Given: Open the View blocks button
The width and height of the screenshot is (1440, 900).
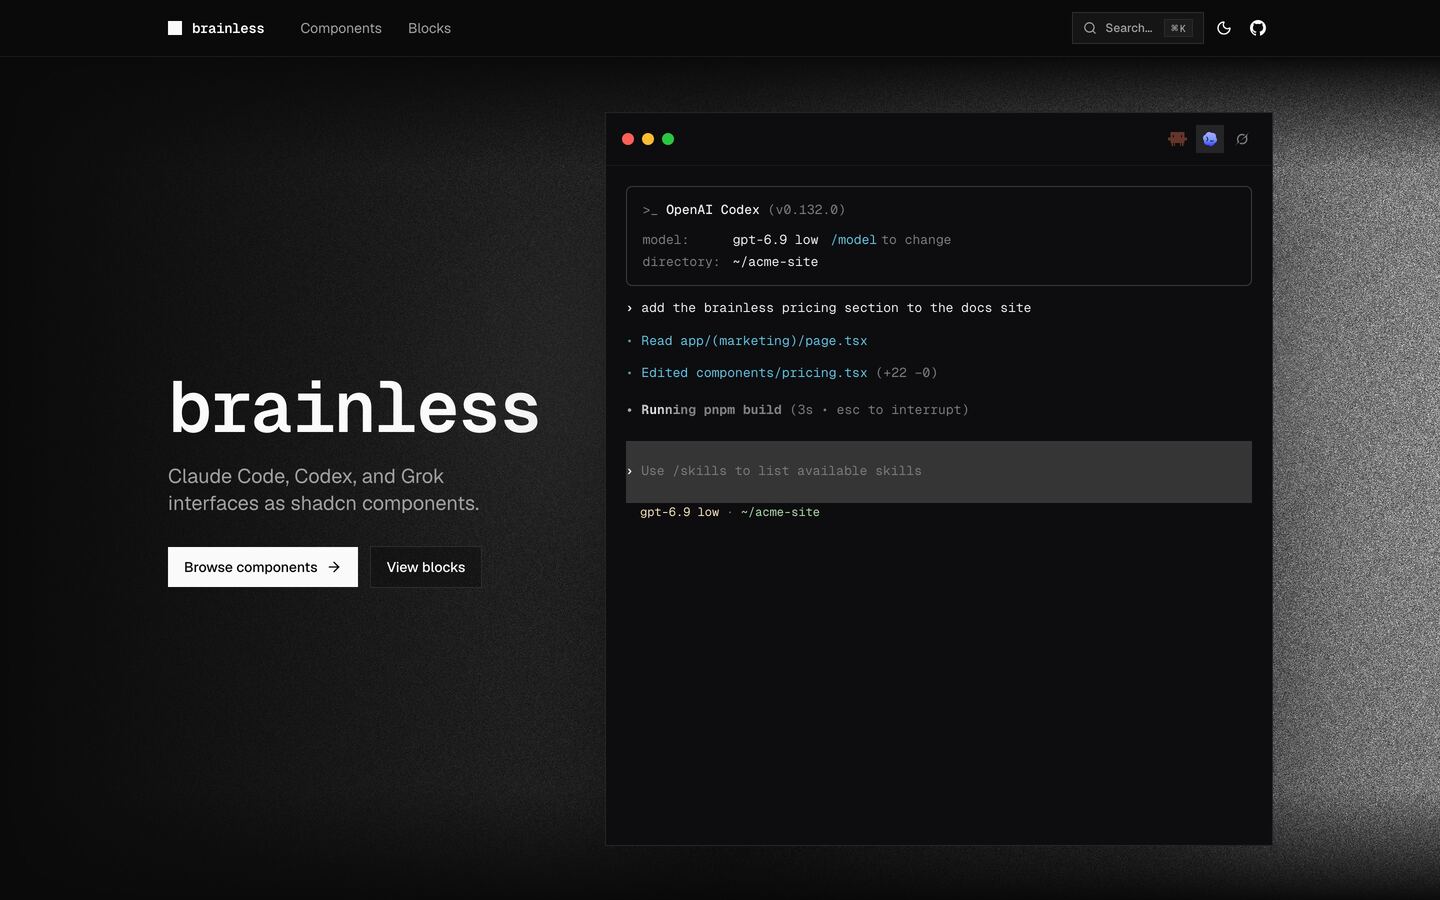Looking at the screenshot, I should point(426,567).
